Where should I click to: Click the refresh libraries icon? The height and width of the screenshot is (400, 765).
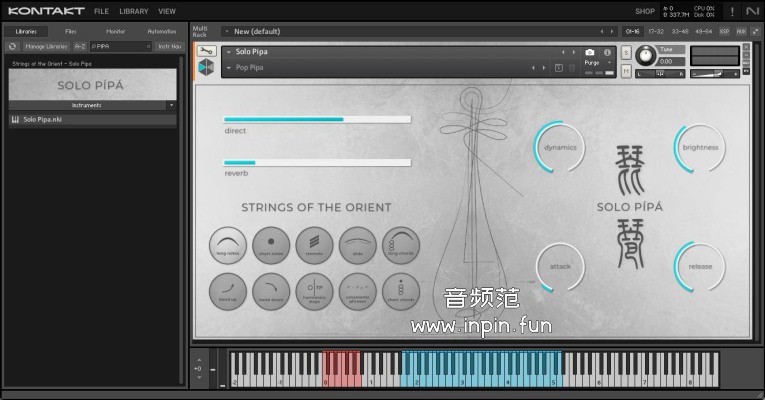(13, 46)
